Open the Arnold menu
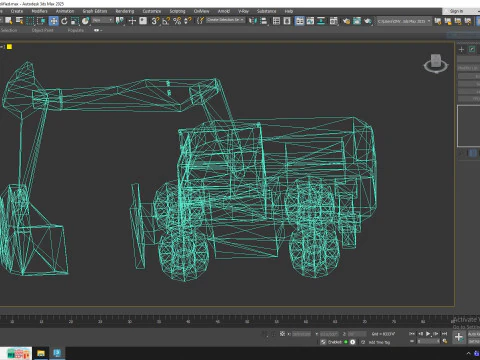The height and width of the screenshot is (360, 480). [x=224, y=11]
